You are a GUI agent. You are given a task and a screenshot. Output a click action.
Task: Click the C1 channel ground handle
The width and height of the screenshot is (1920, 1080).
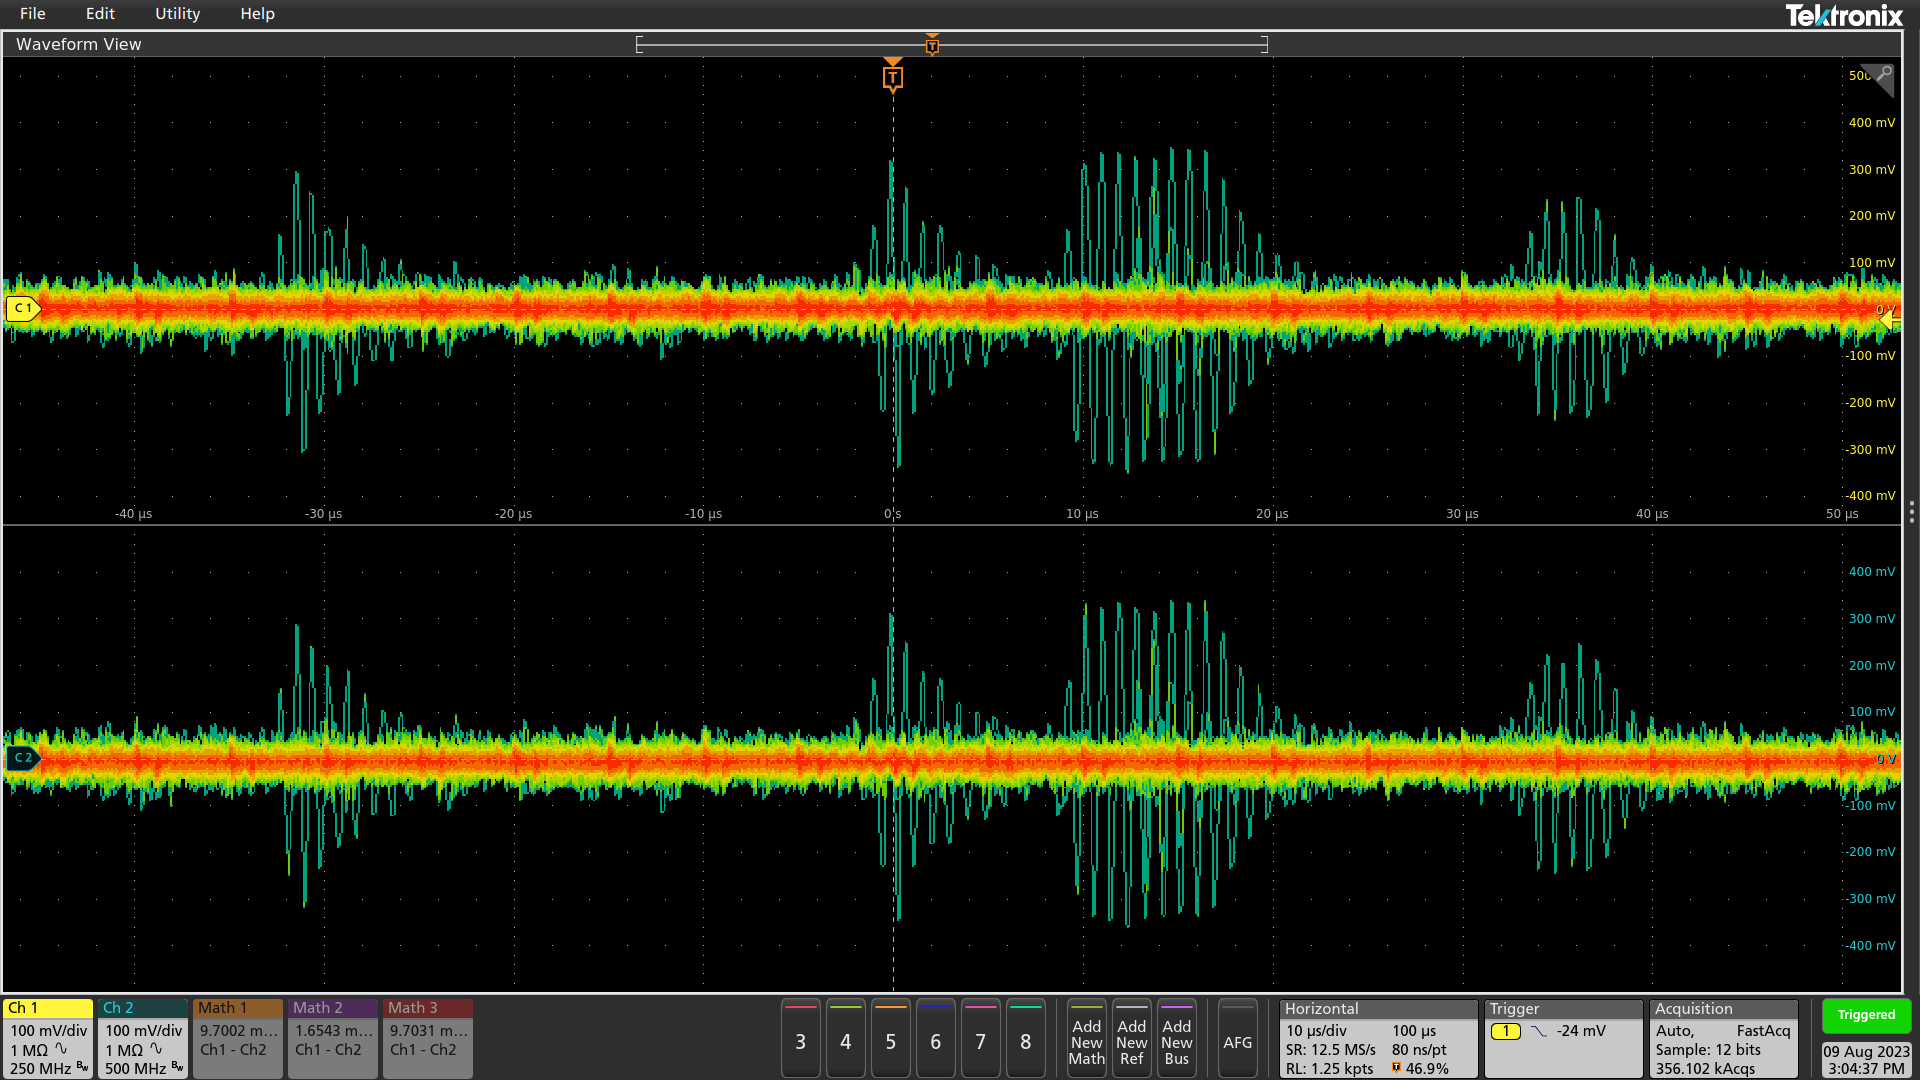click(x=22, y=308)
